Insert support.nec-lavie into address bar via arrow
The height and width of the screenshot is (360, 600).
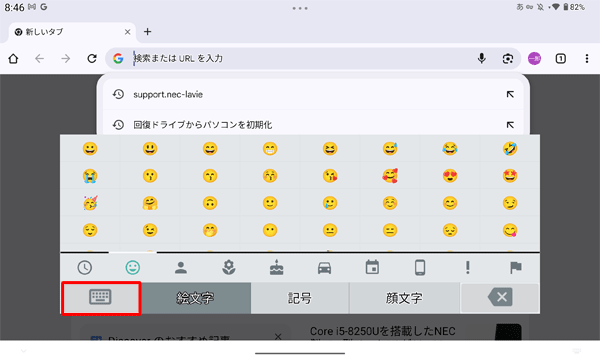click(x=510, y=94)
